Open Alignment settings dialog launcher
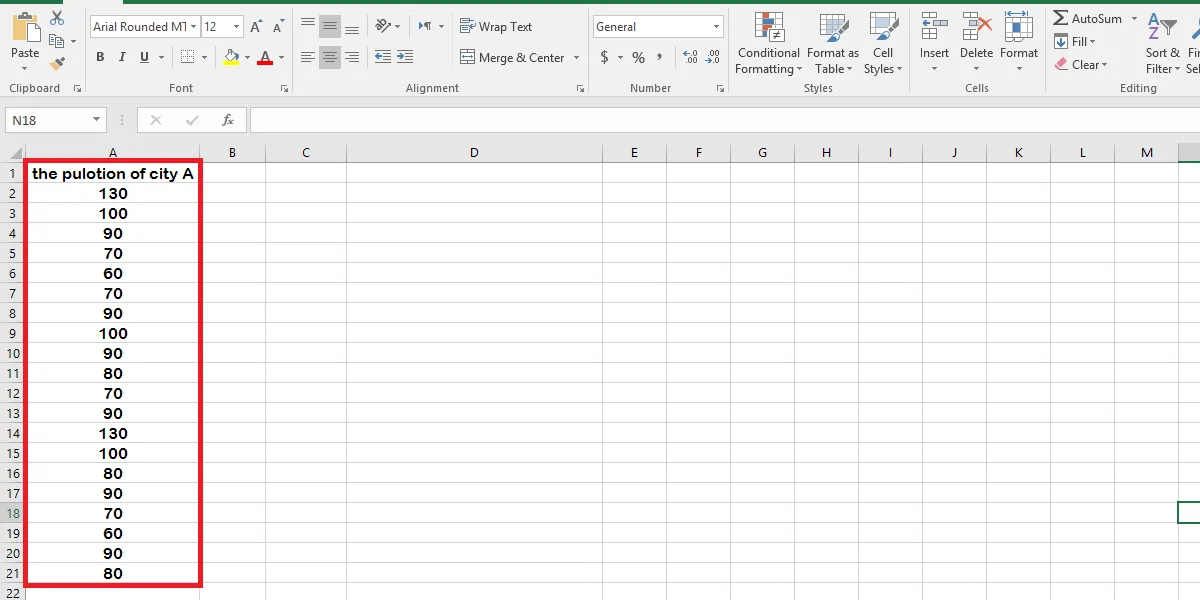The image size is (1200, 600). pos(581,89)
